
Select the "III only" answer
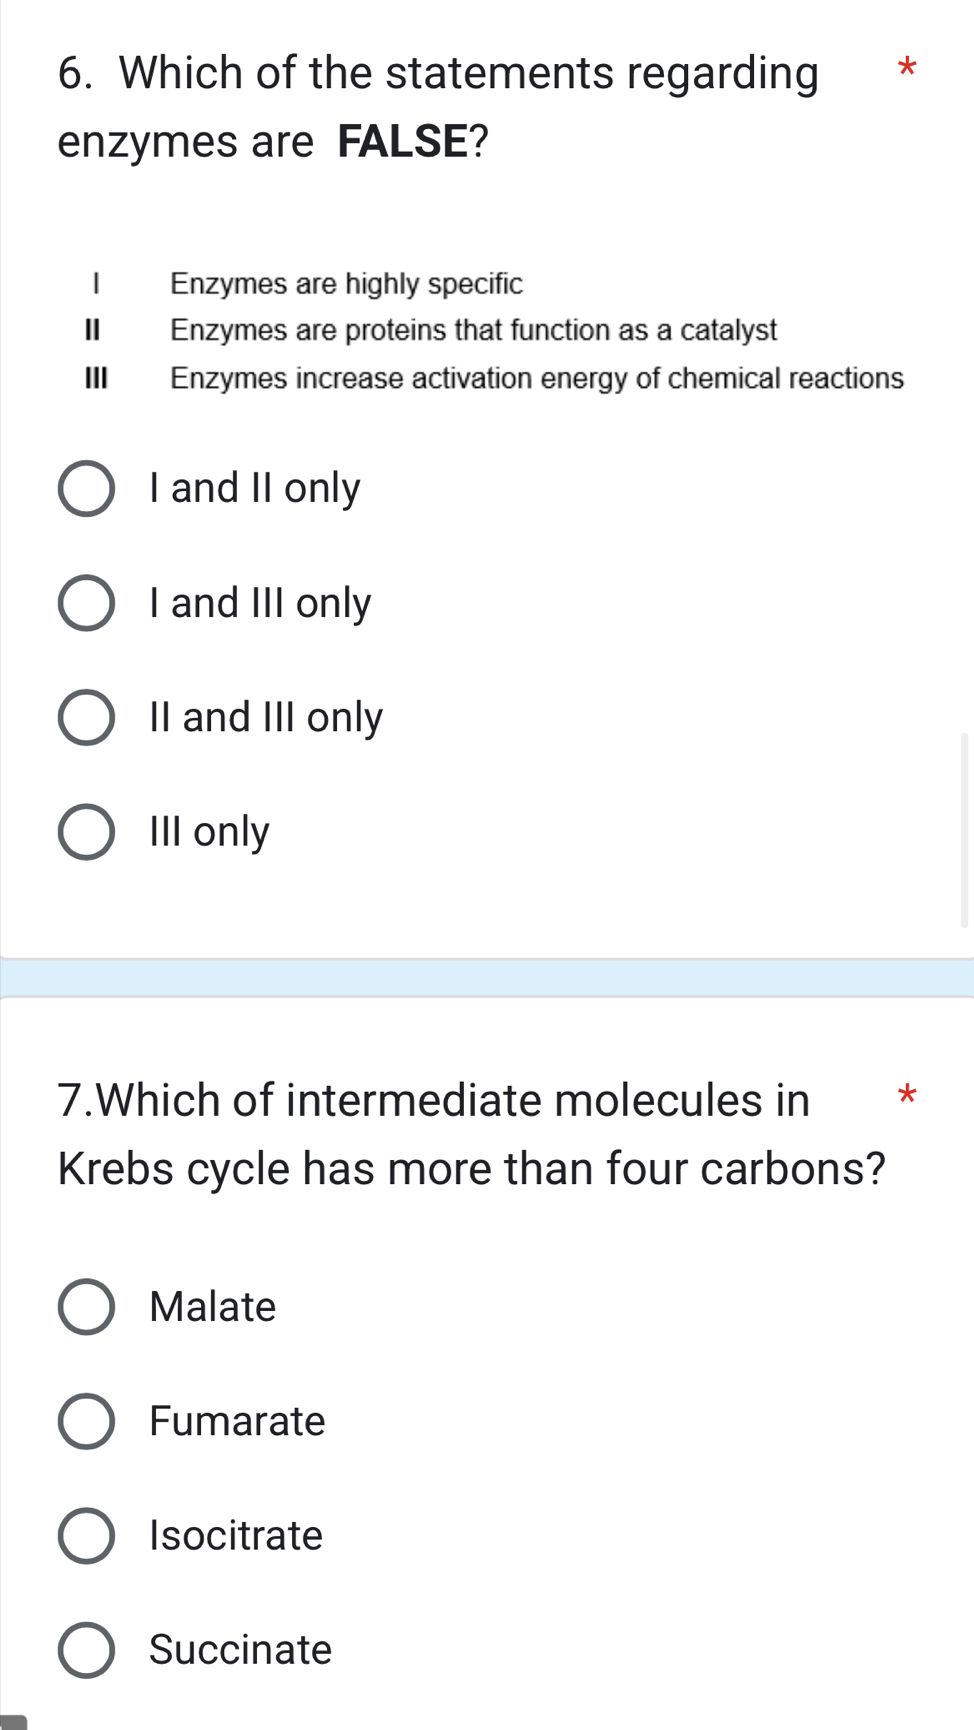tap(88, 832)
